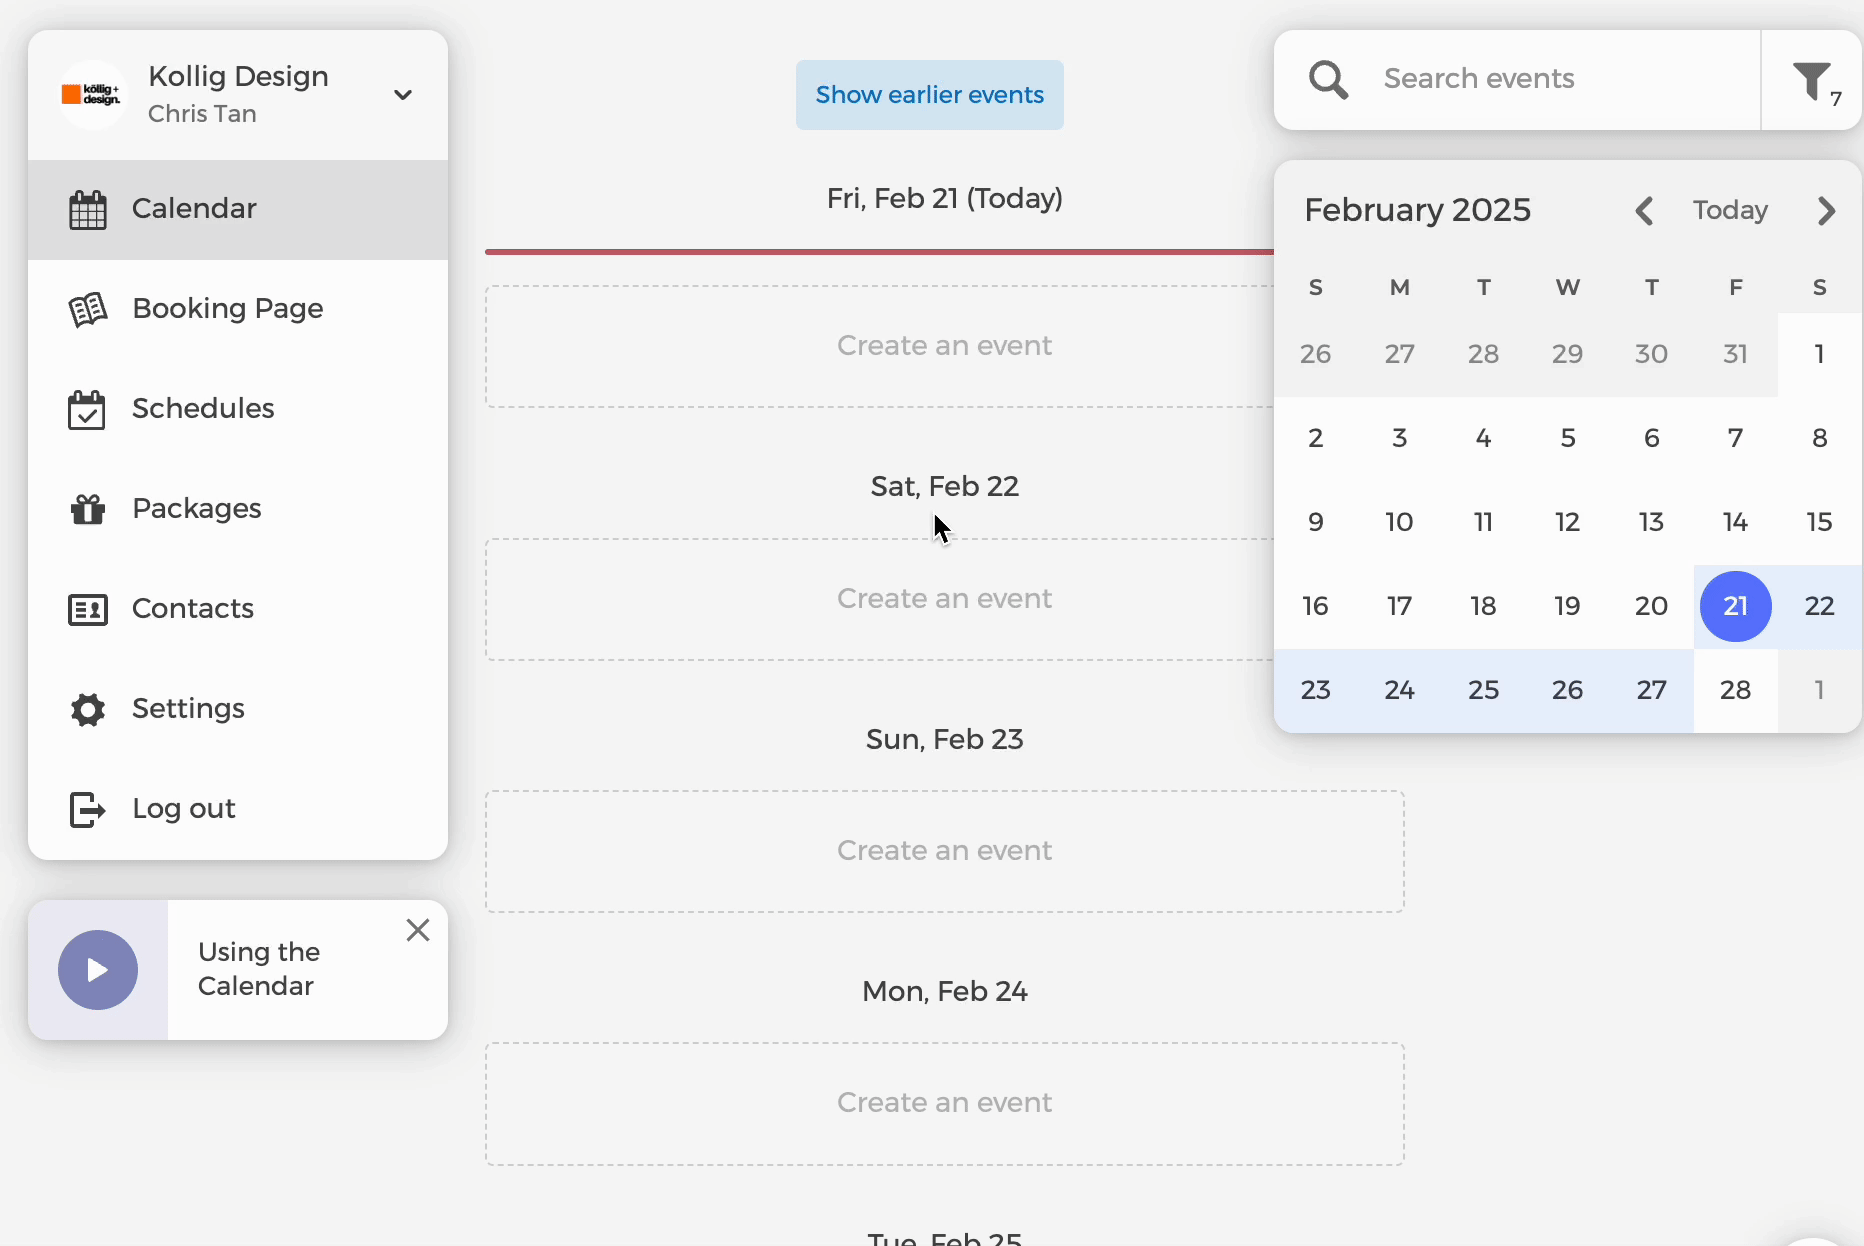1864x1246 pixels.
Task: Select February 23 in mini calendar
Action: coord(1316,690)
